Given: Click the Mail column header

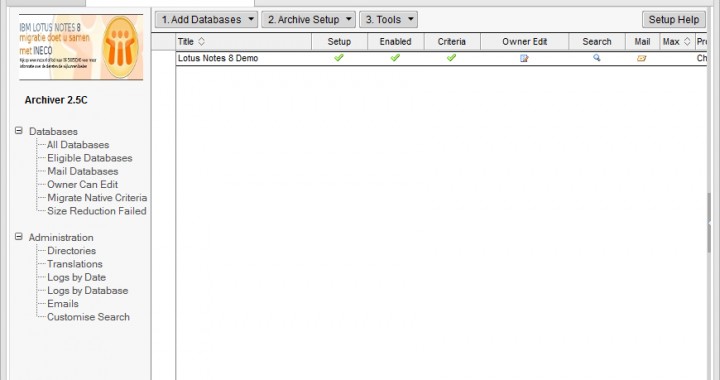Looking at the screenshot, I should (642, 42).
